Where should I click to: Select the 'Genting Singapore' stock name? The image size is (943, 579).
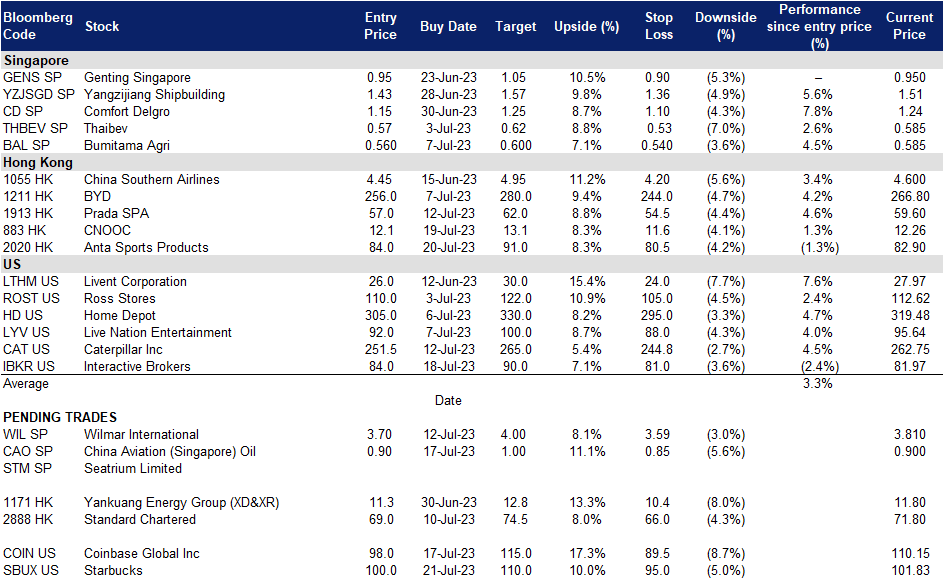(137, 78)
